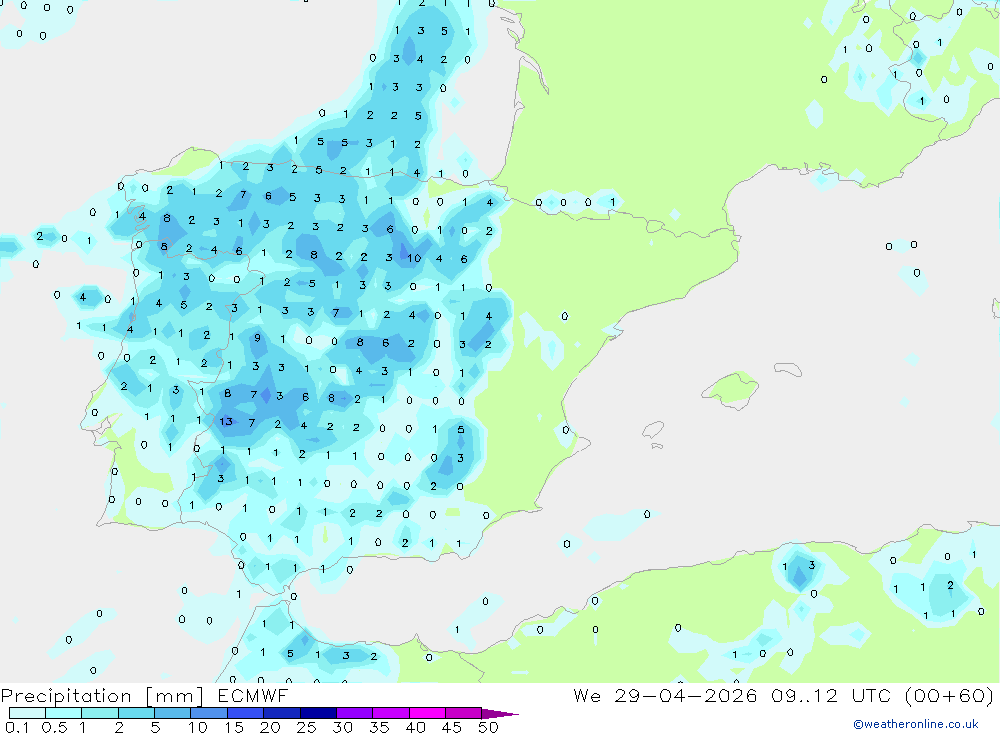Click the '0.5' legend scale label
This screenshot has width=1000, height=733.
click(54, 727)
